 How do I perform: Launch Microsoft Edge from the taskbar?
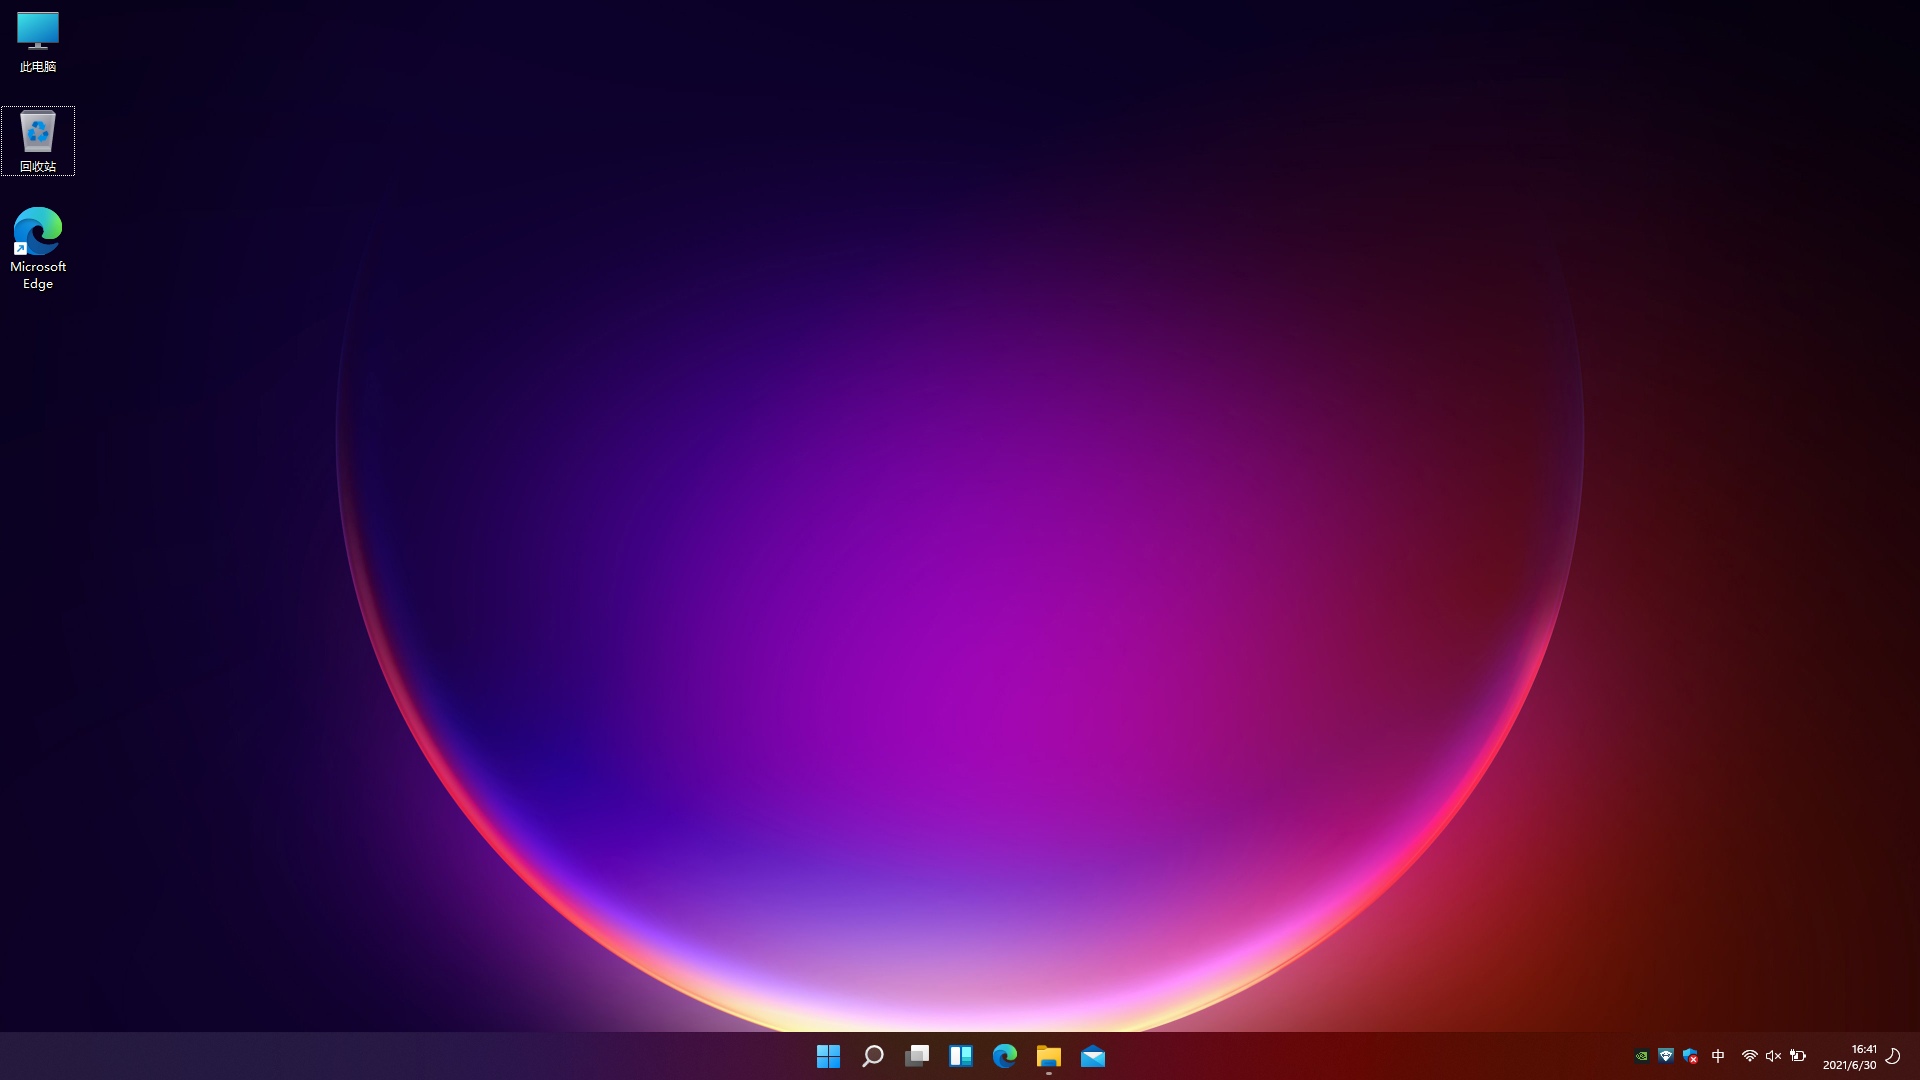click(1004, 1056)
